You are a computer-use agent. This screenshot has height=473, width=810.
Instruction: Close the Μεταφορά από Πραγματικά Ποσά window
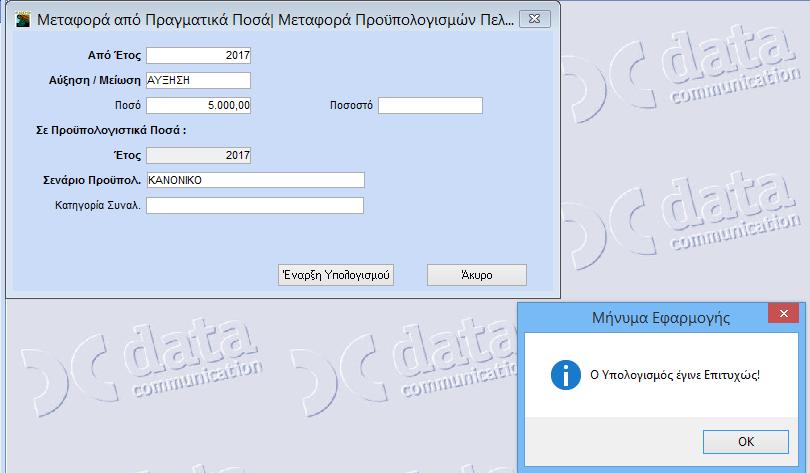click(535, 19)
